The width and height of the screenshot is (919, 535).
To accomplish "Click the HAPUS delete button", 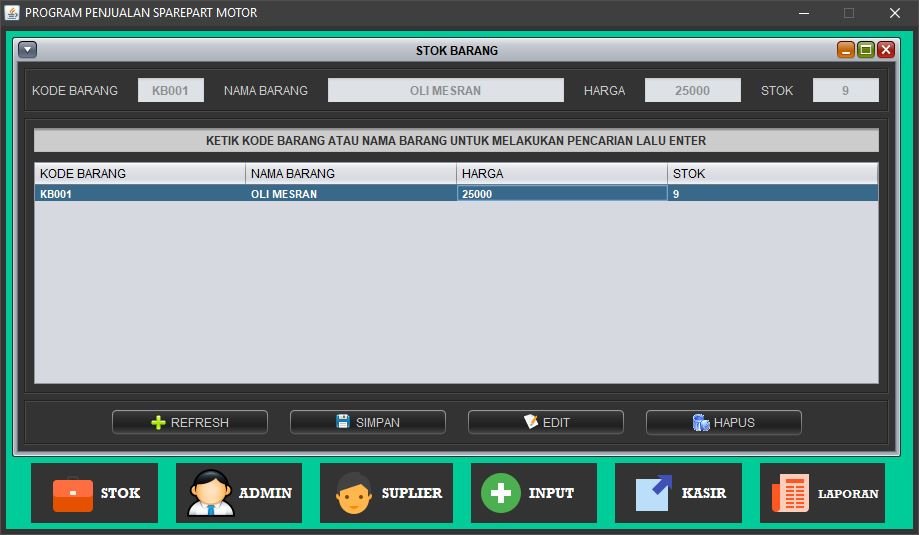I will 723,422.
